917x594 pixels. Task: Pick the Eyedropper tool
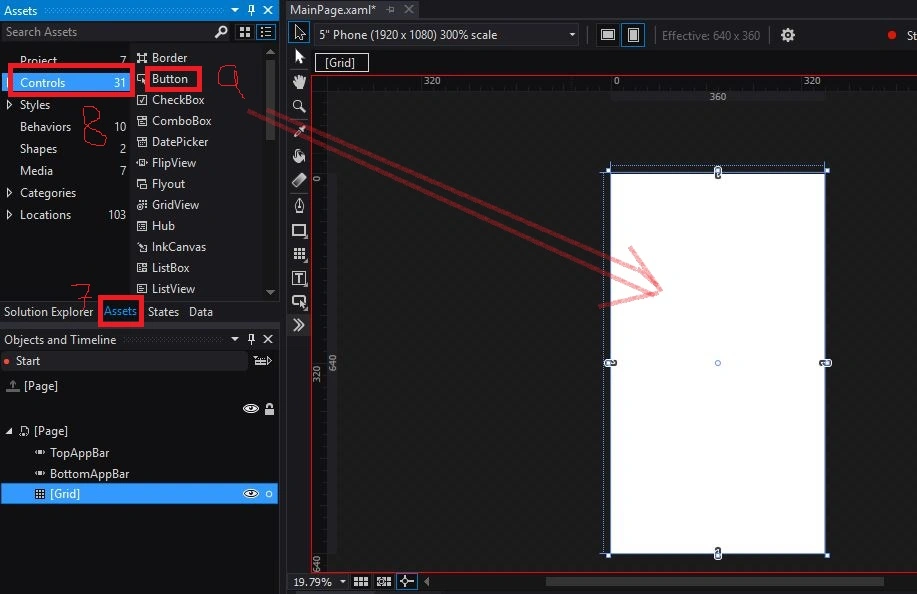pos(299,131)
